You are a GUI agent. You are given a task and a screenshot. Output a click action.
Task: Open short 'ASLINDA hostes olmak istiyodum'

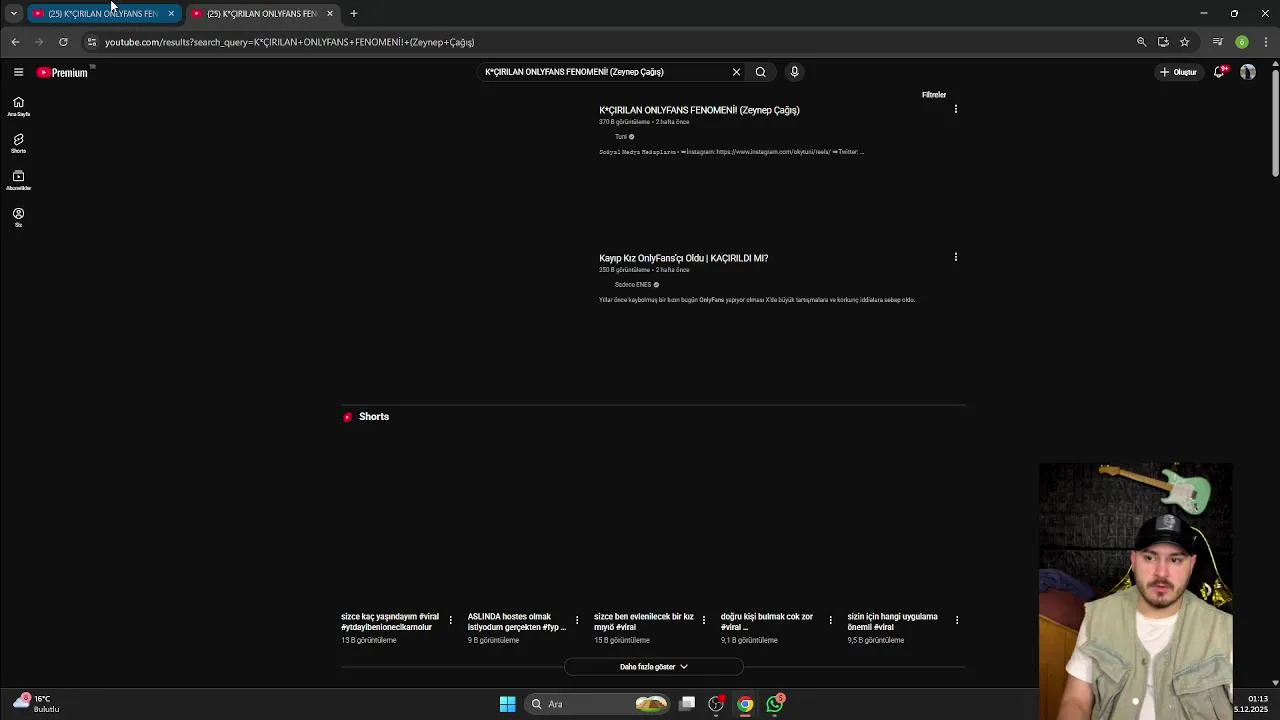(516, 622)
